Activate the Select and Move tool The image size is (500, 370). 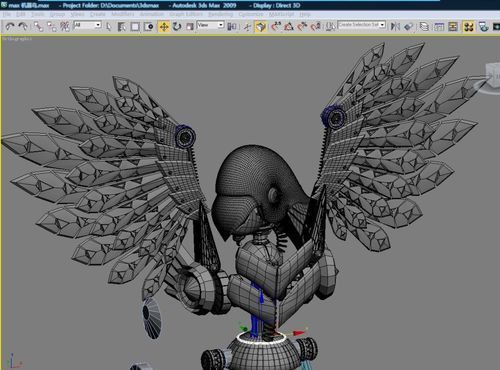[x=164, y=26]
